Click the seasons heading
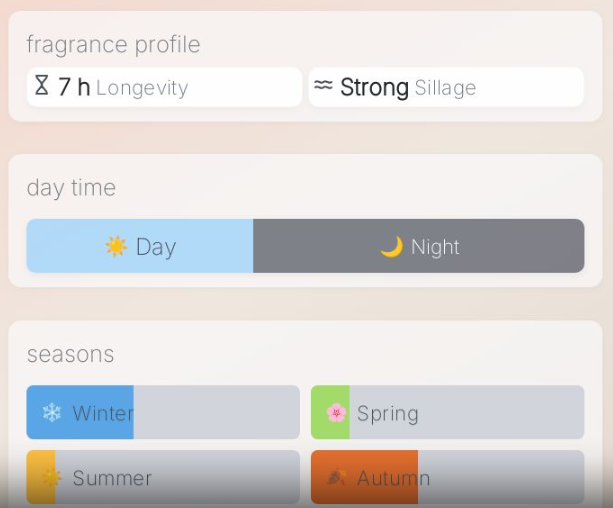The width and height of the screenshot is (613, 508). coord(70,354)
